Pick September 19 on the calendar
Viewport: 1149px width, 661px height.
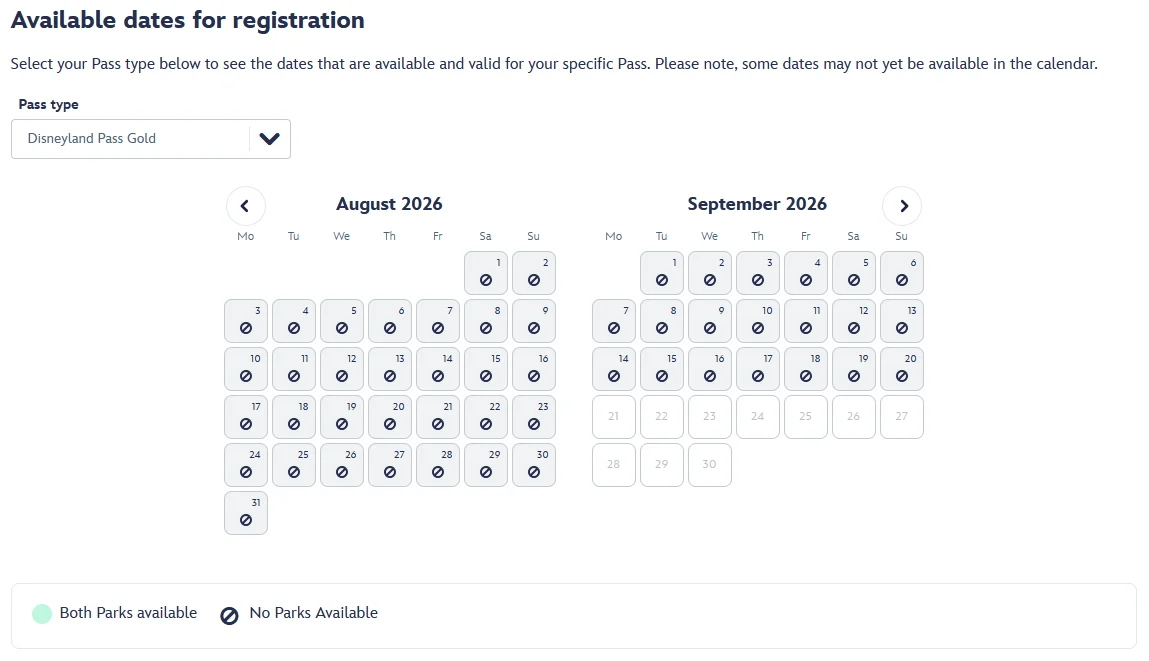pos(854,369)
